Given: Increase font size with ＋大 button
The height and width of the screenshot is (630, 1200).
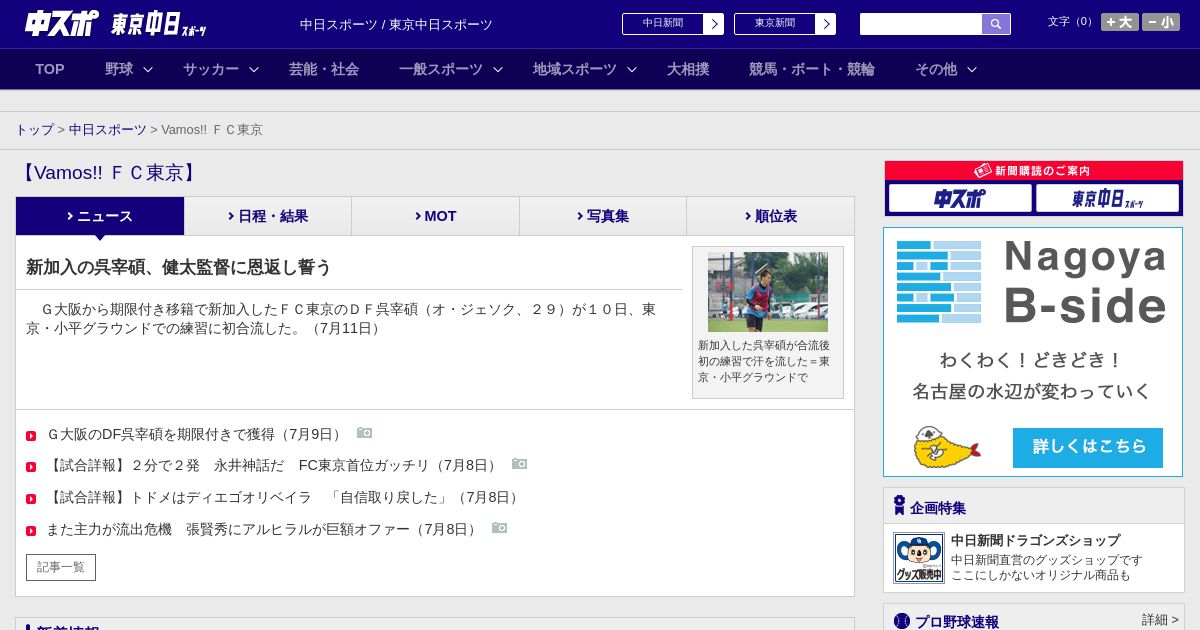Looking at the screenshot, I should [1119, 22].
